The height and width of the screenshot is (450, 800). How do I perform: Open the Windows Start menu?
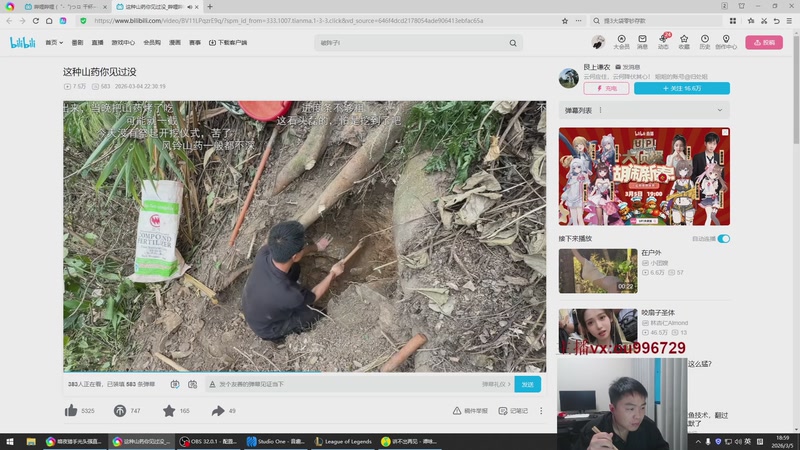point(10,442)
